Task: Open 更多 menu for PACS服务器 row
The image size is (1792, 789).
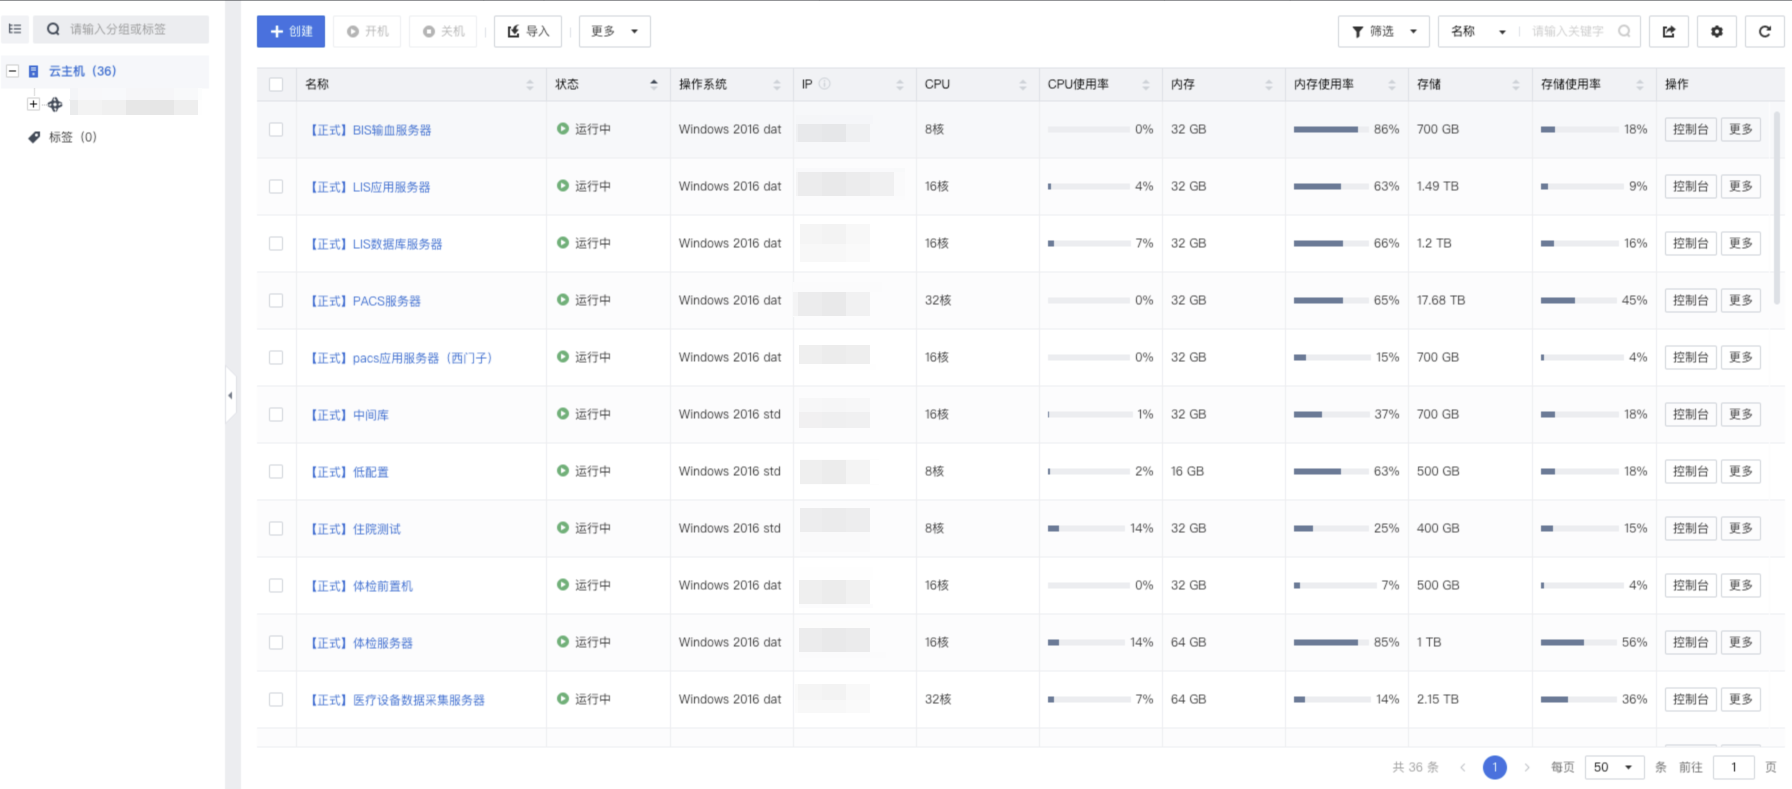Action: (x=1741, y=300)
